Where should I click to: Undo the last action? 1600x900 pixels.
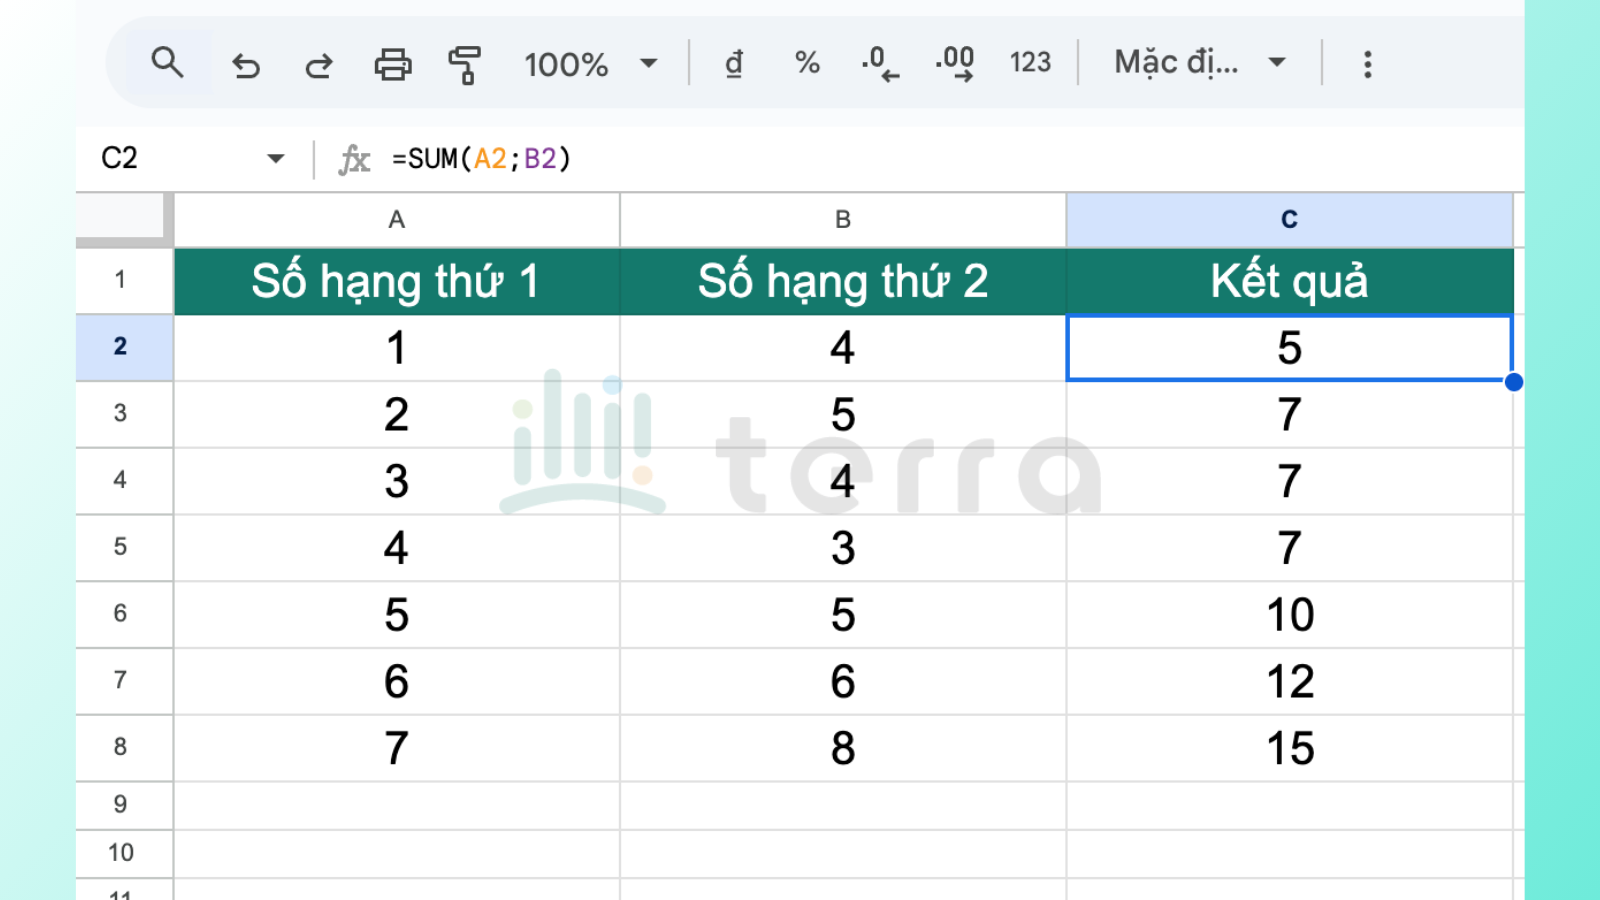pos(246,66)
